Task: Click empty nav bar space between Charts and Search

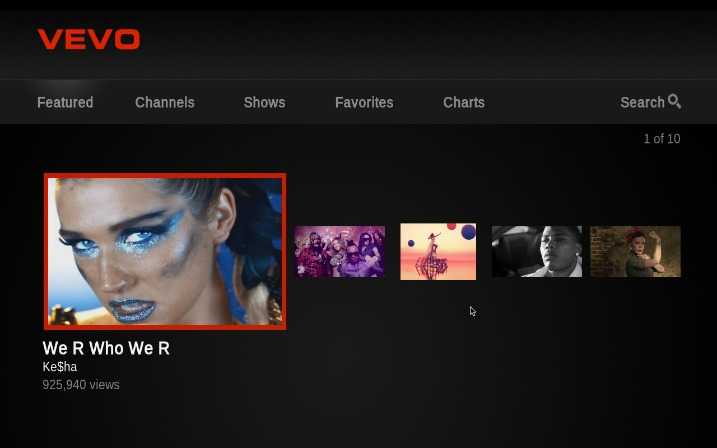Action: (550, 102)
